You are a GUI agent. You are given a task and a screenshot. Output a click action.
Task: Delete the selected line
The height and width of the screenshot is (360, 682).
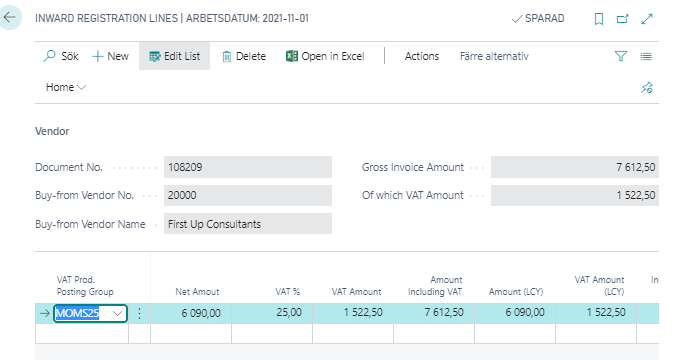click(244, 56)
